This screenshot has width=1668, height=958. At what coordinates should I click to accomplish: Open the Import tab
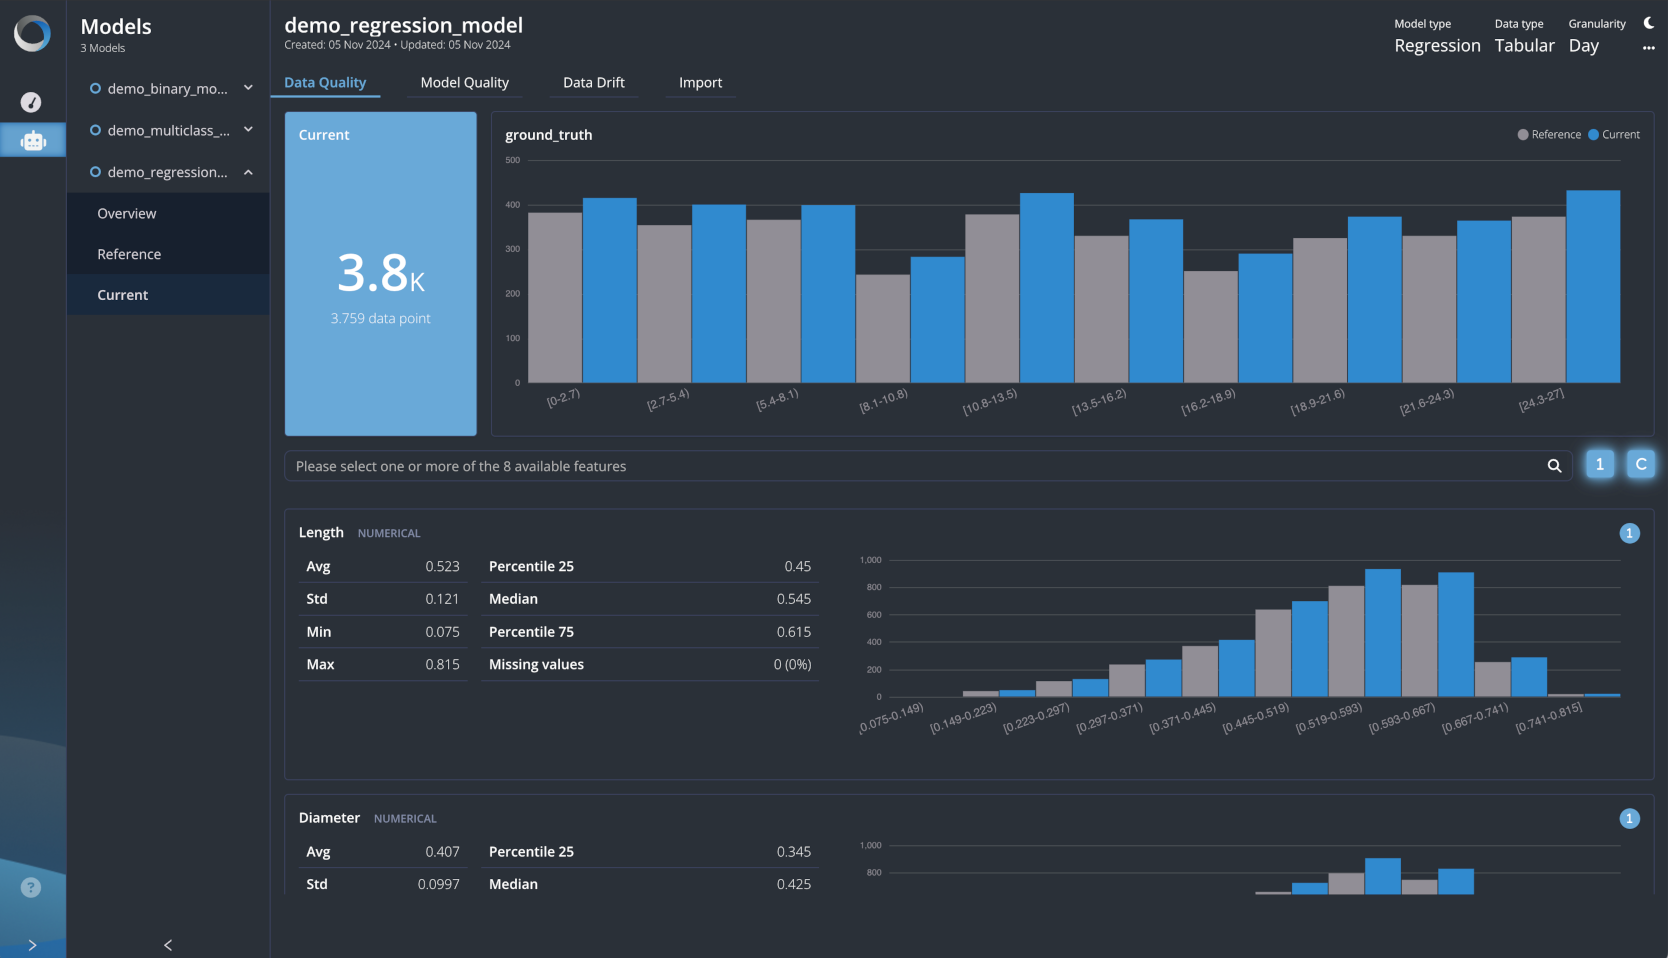(700, 83)
